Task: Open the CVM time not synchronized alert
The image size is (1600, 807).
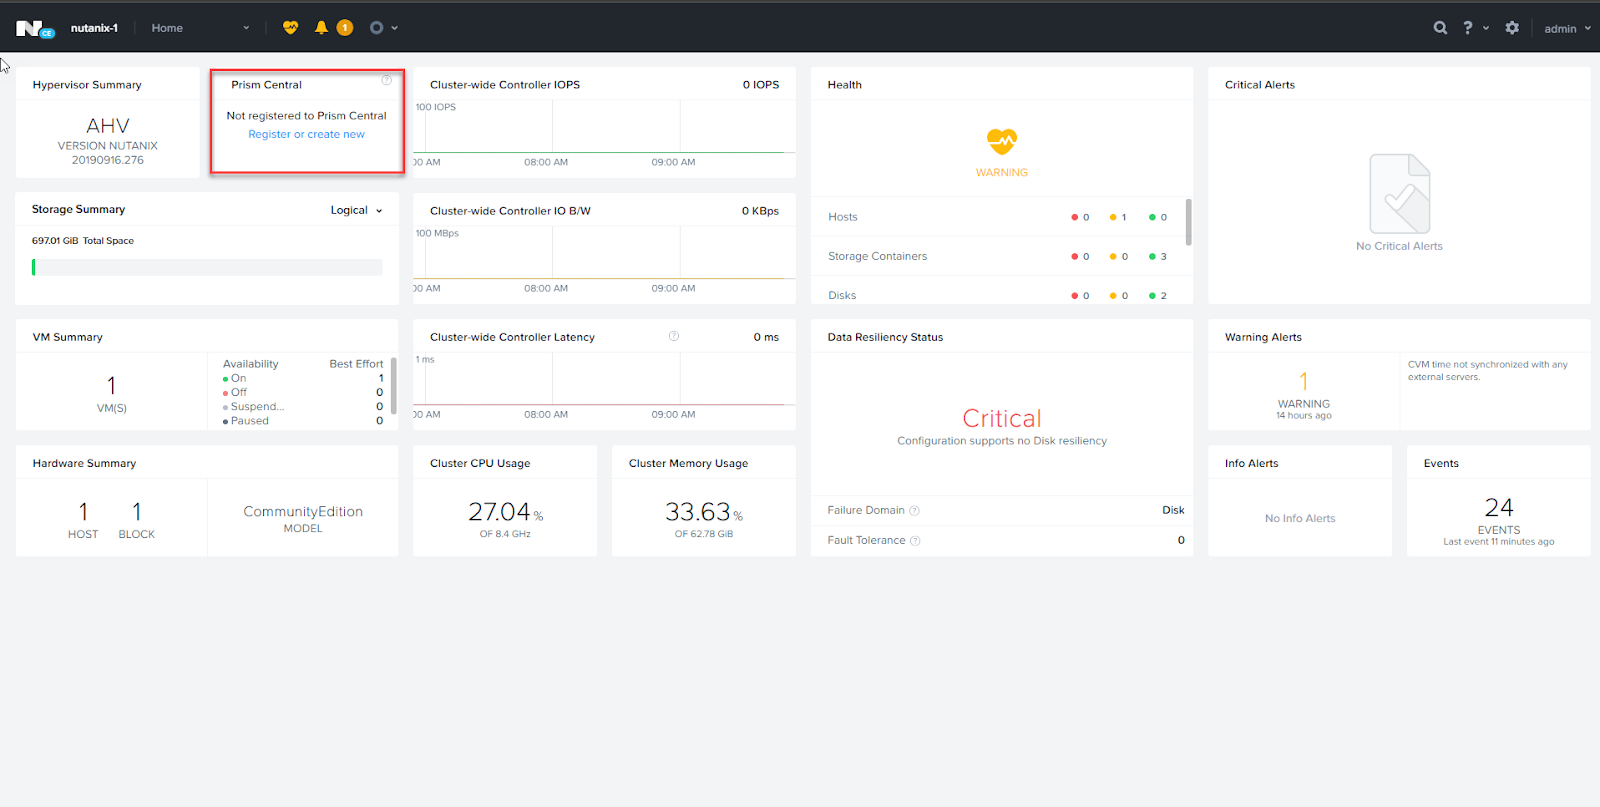Action: [x=1487, y=371]
